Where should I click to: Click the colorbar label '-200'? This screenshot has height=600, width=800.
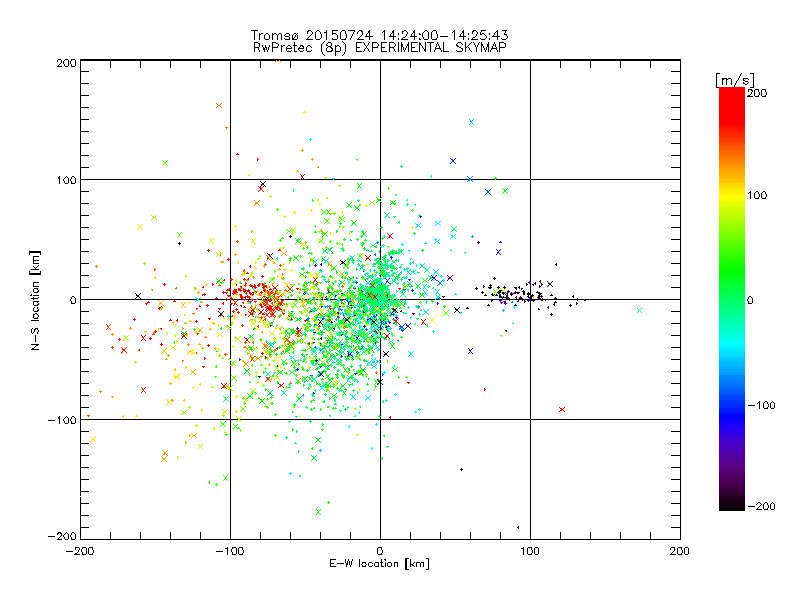(x=761, y=506)
